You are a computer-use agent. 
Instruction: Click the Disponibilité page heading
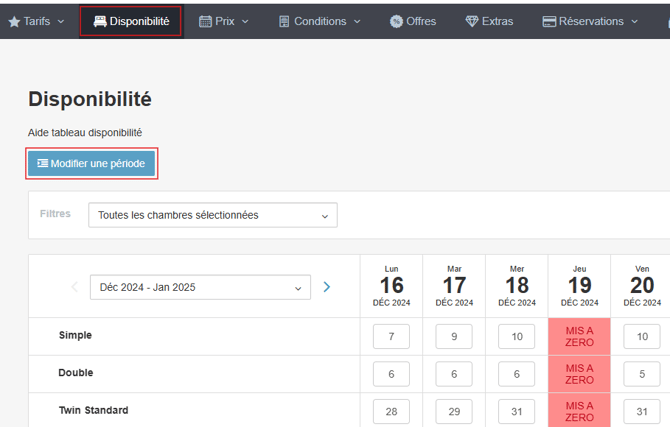90,99
